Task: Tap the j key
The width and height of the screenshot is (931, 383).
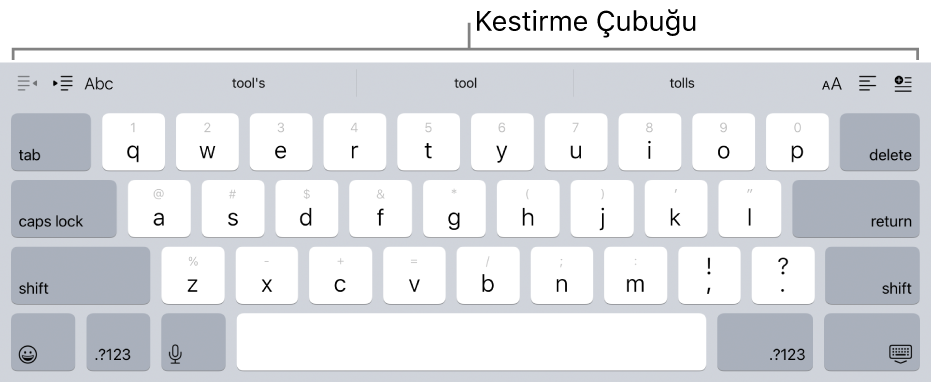Action: 602,209
